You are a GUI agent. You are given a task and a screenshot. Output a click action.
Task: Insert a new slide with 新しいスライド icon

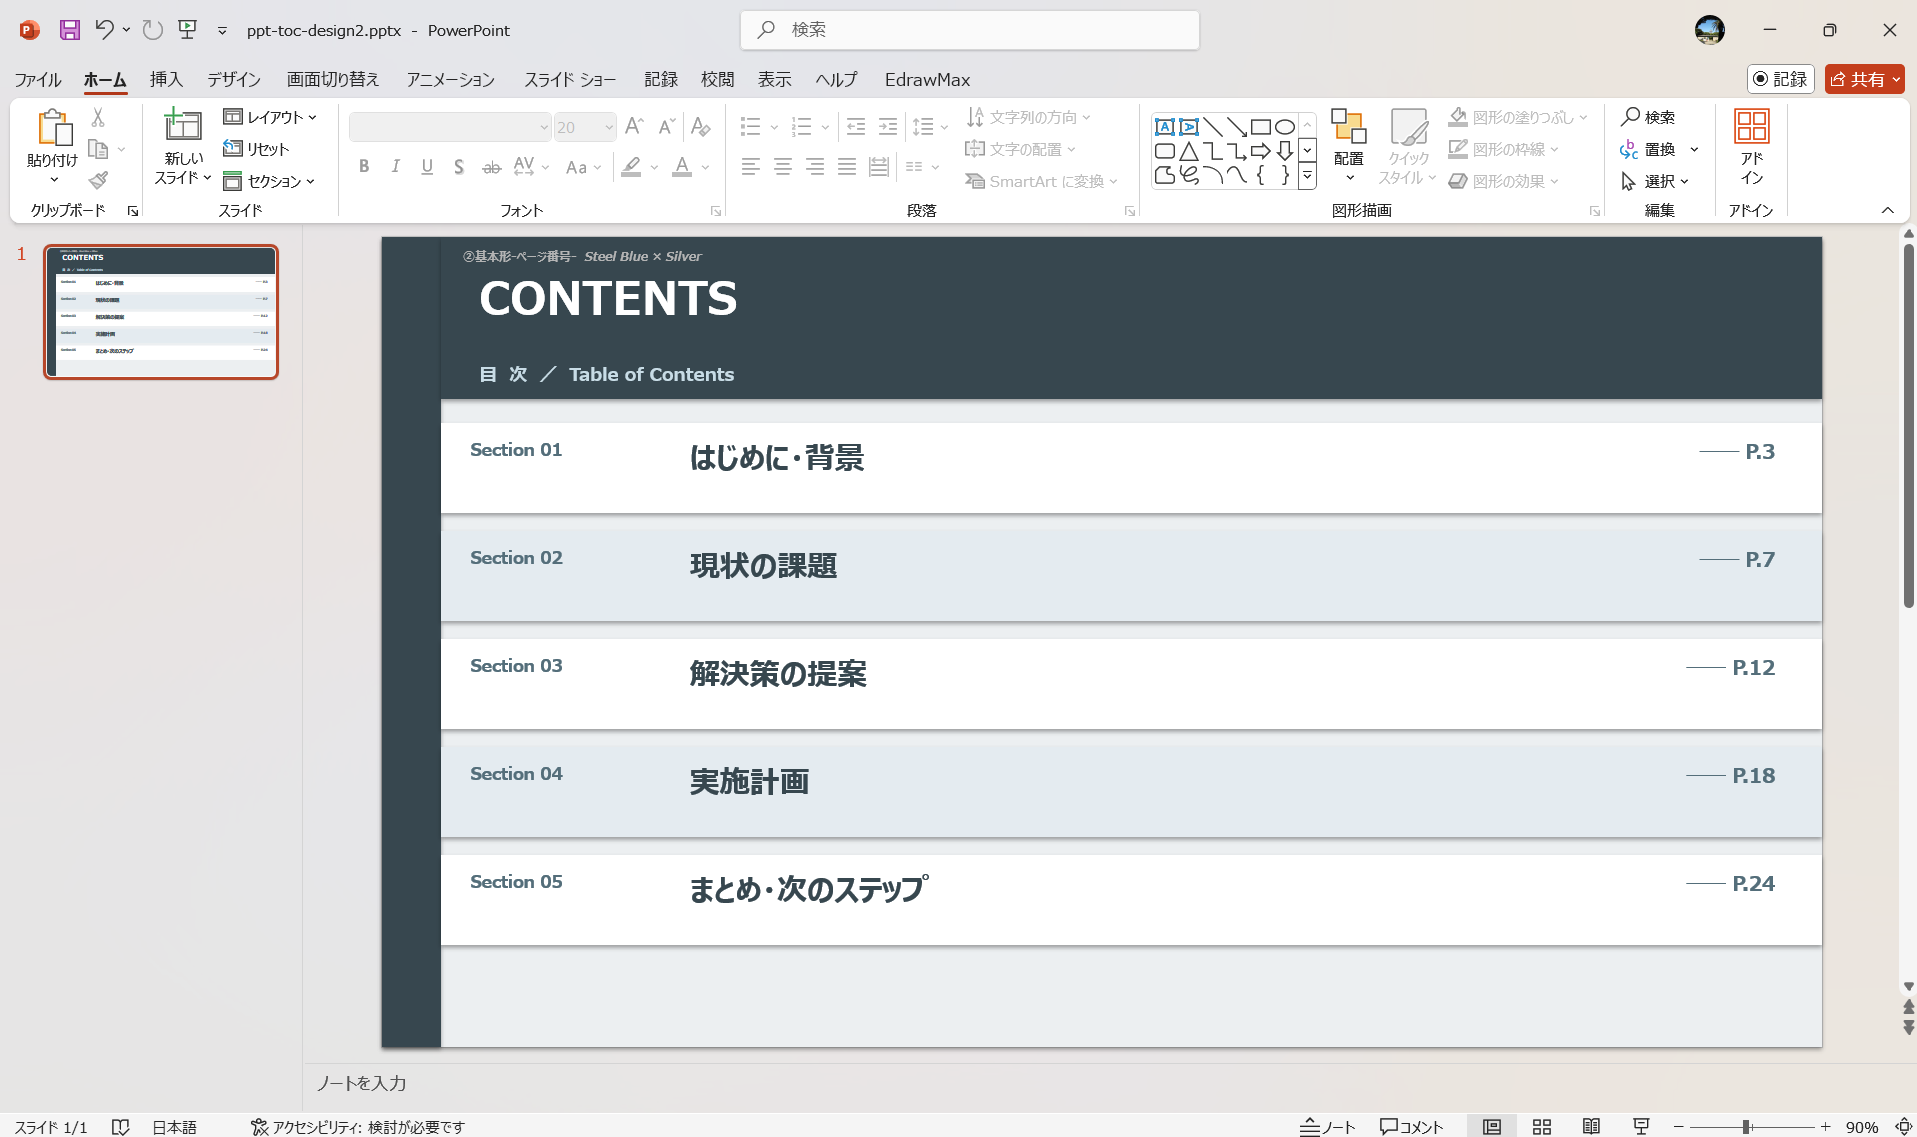click(183, 127)
